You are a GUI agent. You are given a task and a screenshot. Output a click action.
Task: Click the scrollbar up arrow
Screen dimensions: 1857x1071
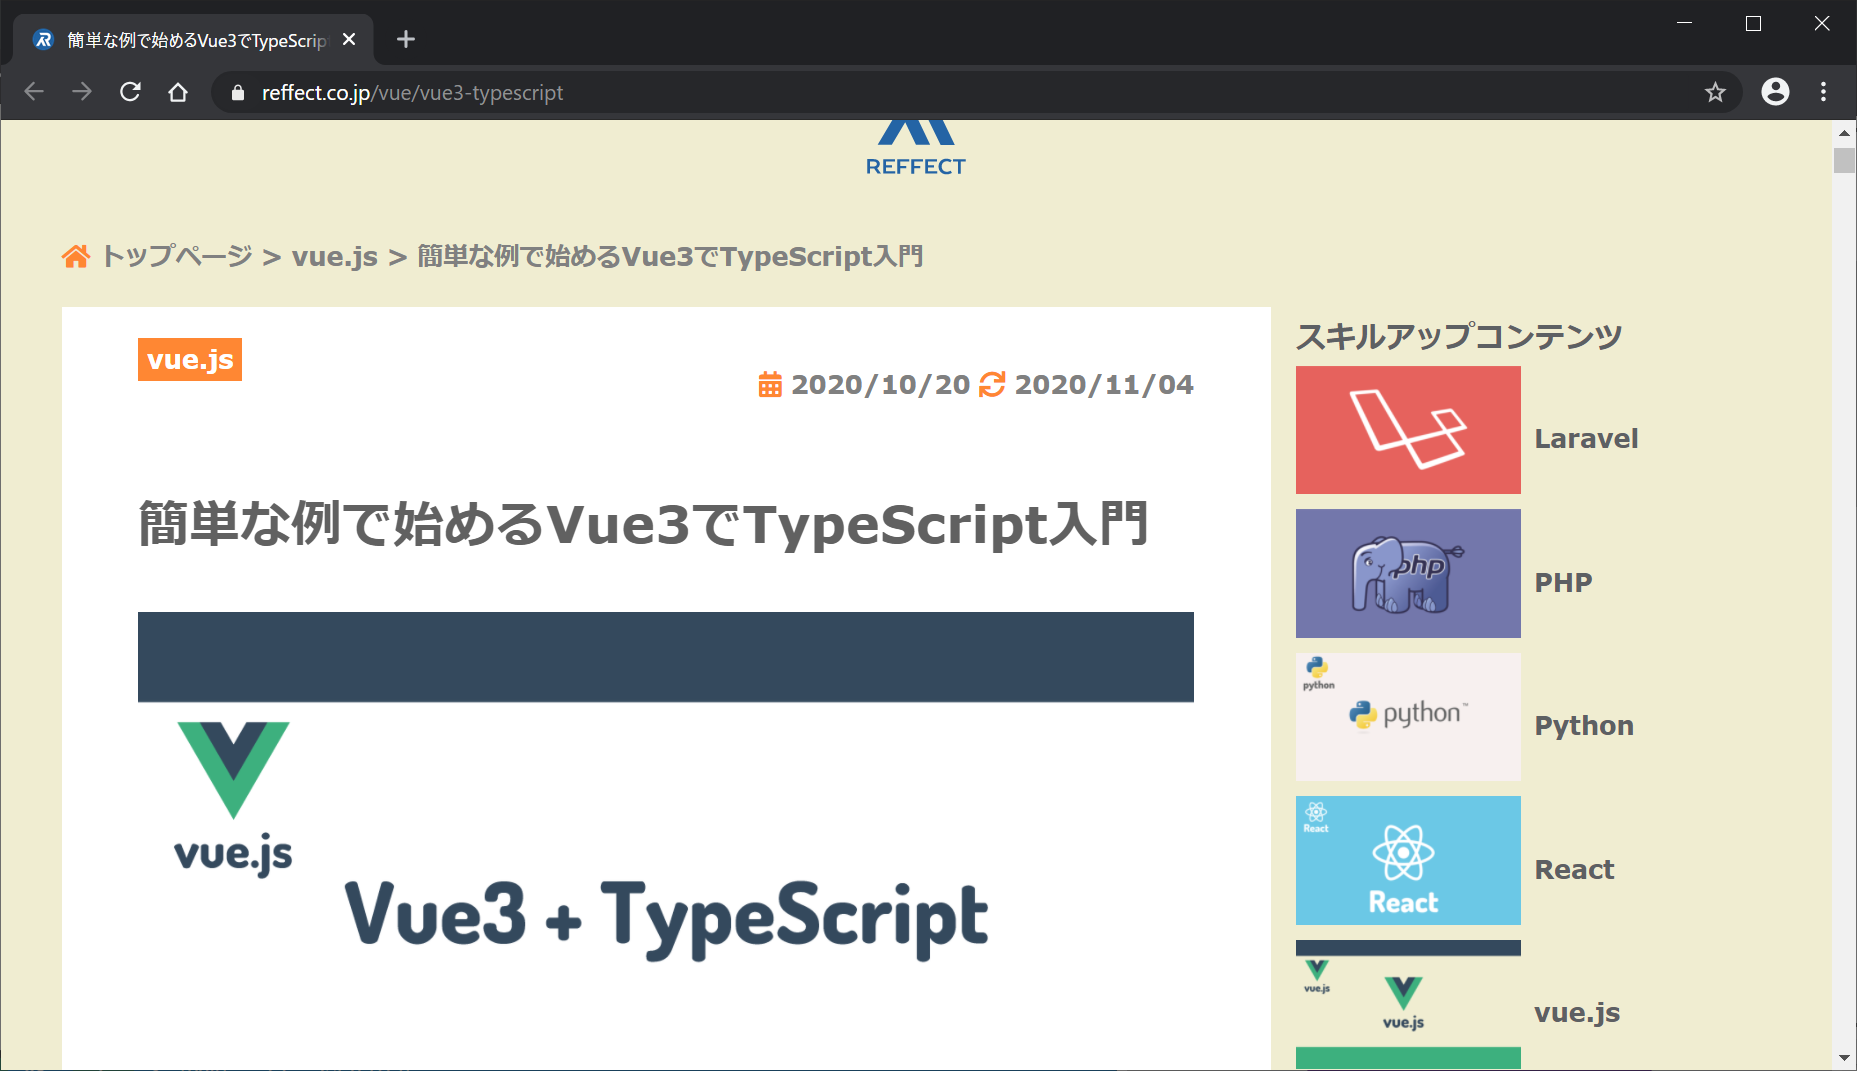click(x=1844, y=133)
